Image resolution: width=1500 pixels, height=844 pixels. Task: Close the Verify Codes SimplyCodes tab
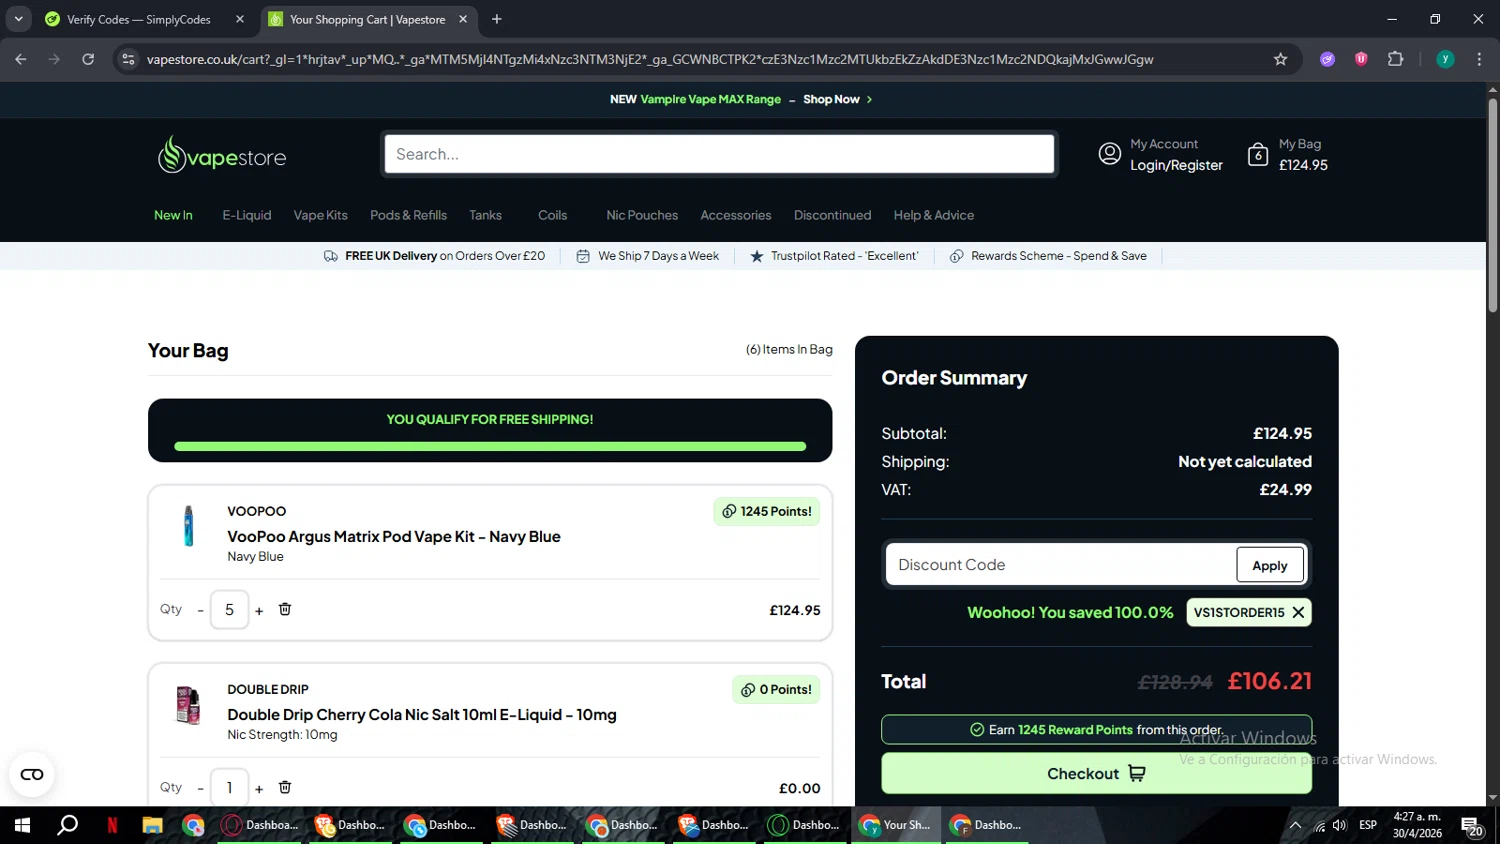(x=240, y=19)
